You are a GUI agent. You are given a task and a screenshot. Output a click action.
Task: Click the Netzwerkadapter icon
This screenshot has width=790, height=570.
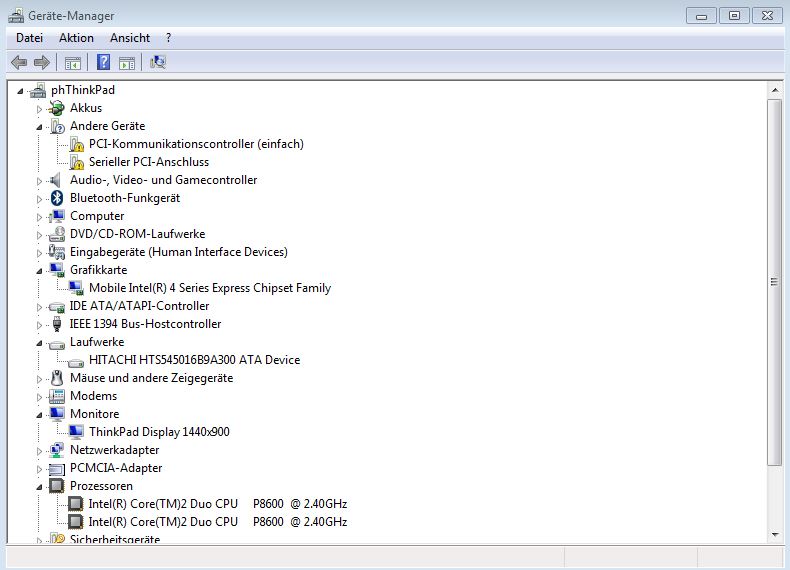click(x=56, y=450)
